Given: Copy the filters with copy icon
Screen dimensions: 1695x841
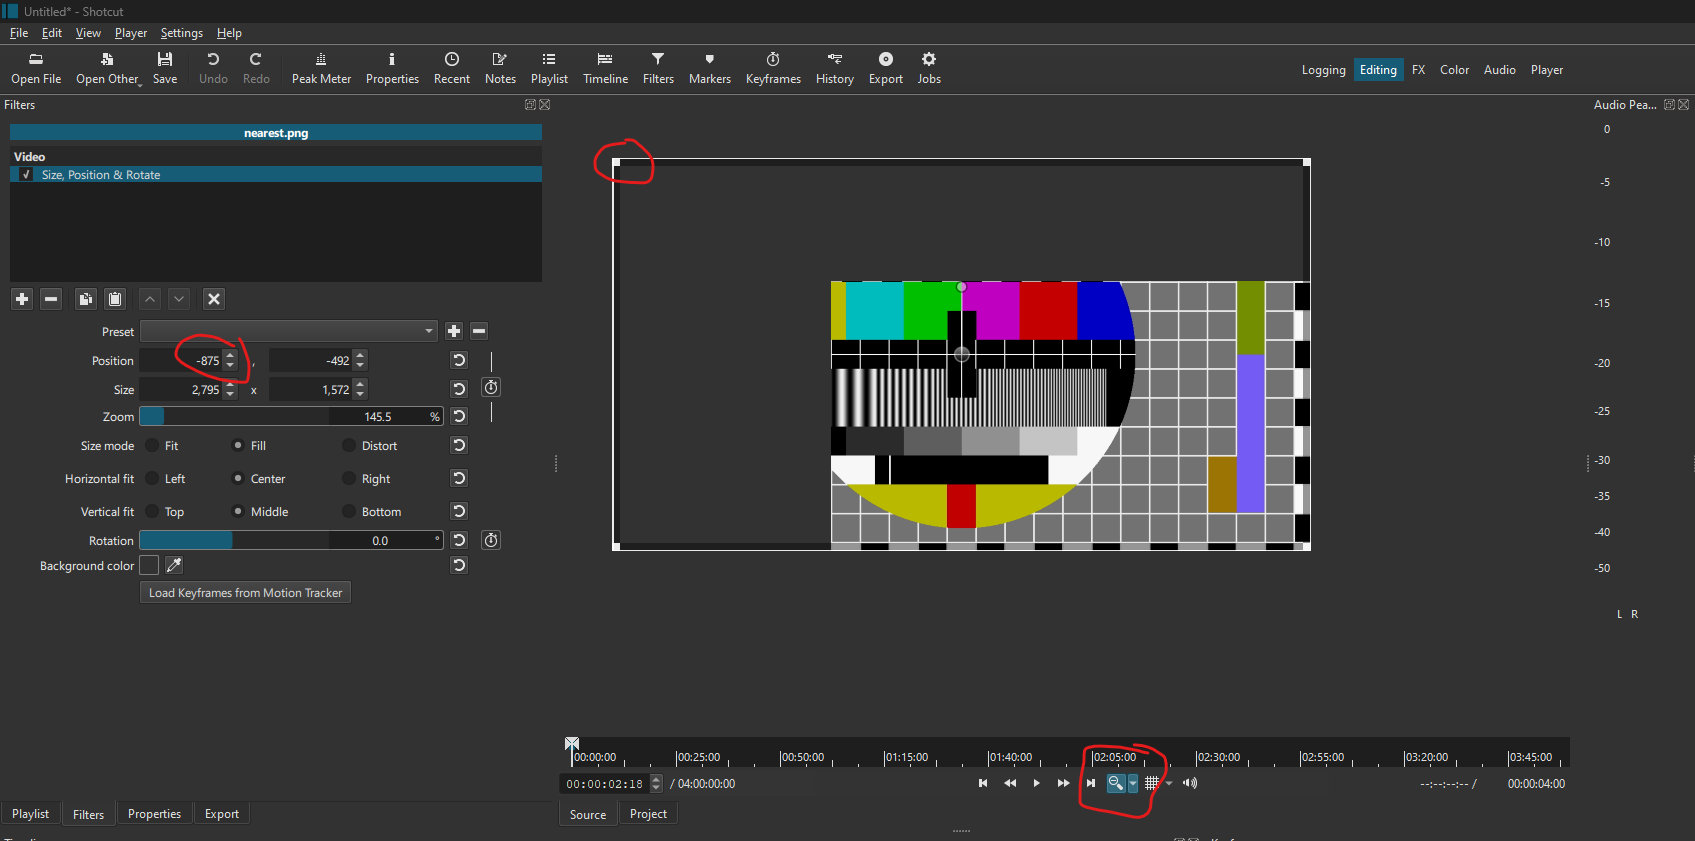Looking at the screenshot, I should pos(86,299).
